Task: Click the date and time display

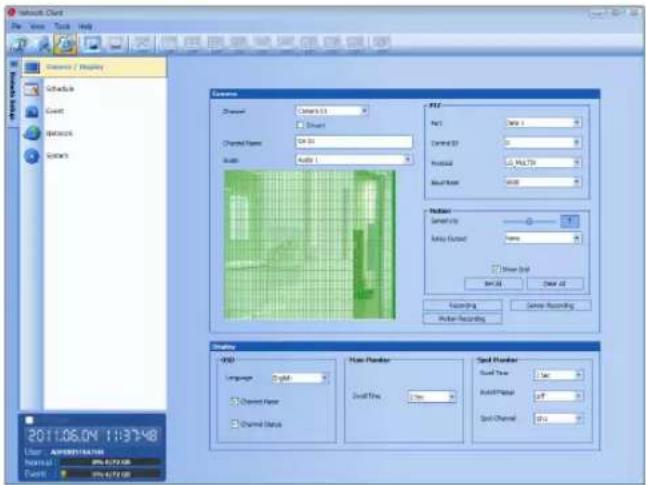Action: pyautogui.click(x=92, y=436)
